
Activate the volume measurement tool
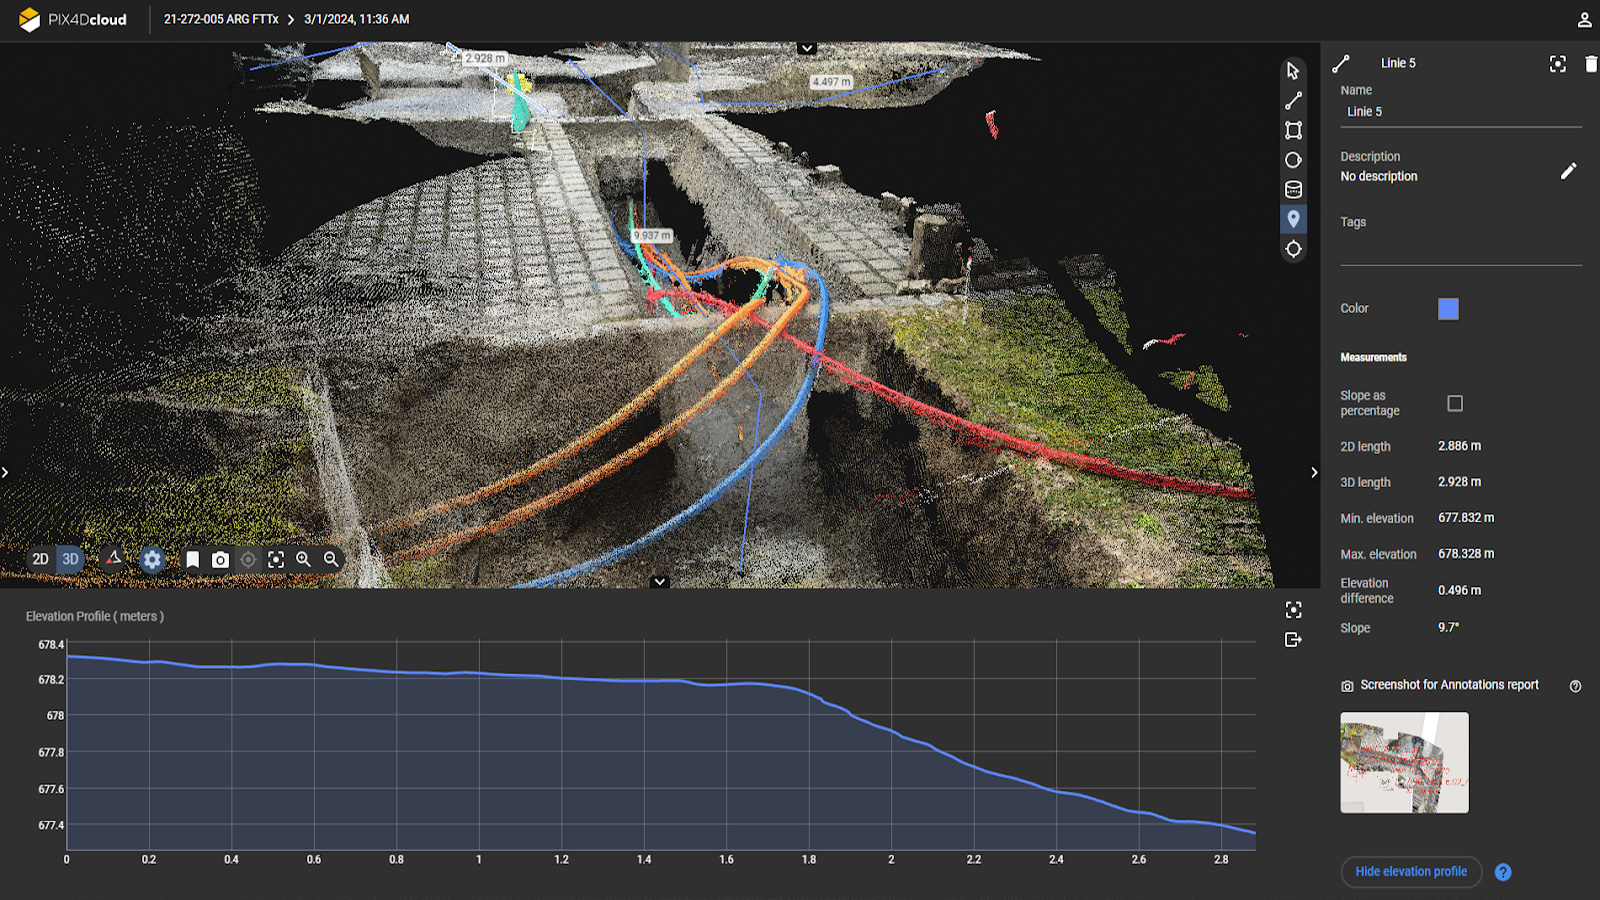point(1293,190)
